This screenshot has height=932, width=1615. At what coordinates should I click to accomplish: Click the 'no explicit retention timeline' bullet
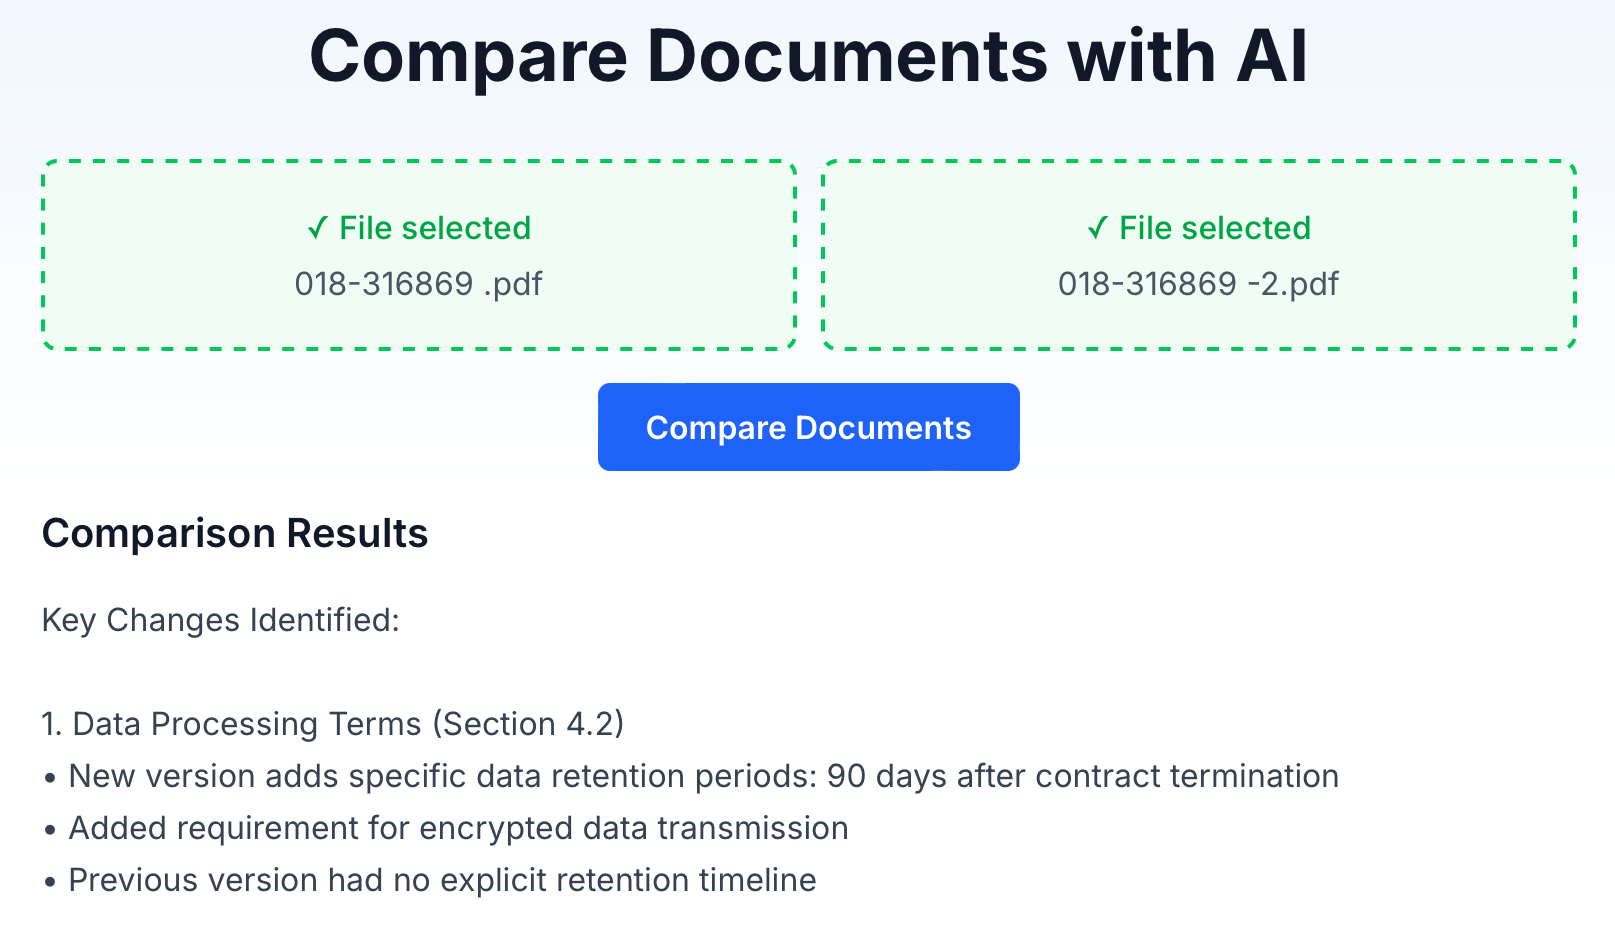[x=430, y=880]
